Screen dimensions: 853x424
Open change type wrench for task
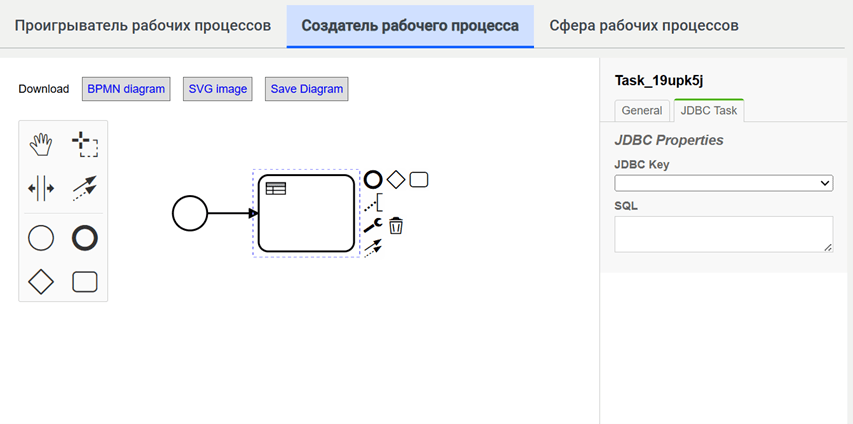(373, 225)
